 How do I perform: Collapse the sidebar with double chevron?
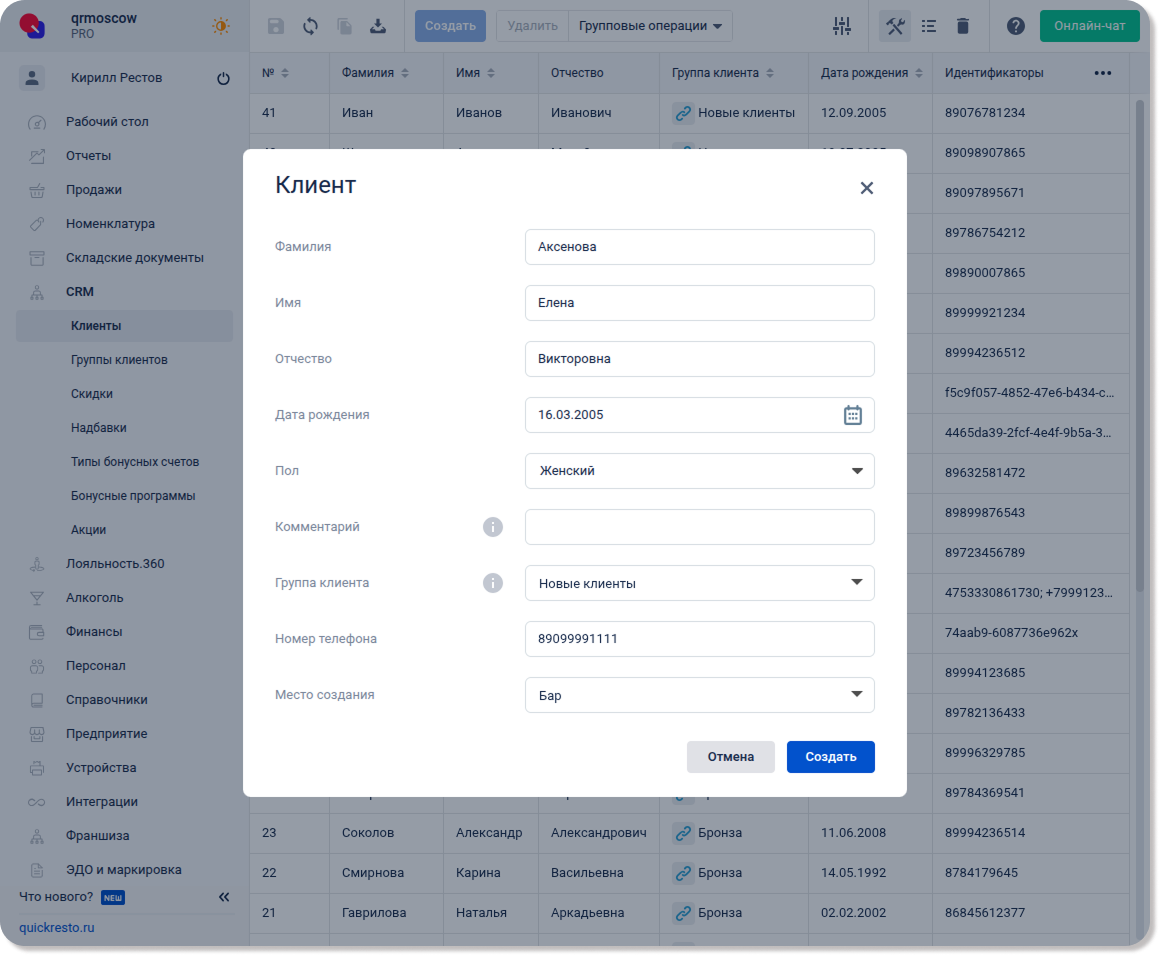click(224, 897)
